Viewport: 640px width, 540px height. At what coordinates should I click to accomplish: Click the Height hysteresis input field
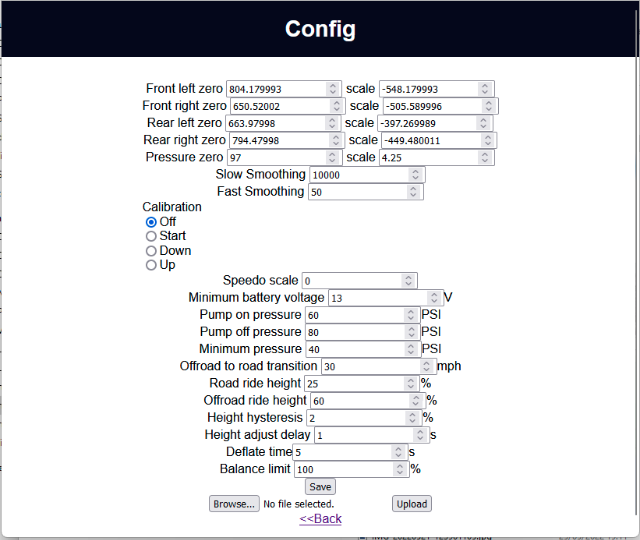[355, 418]
